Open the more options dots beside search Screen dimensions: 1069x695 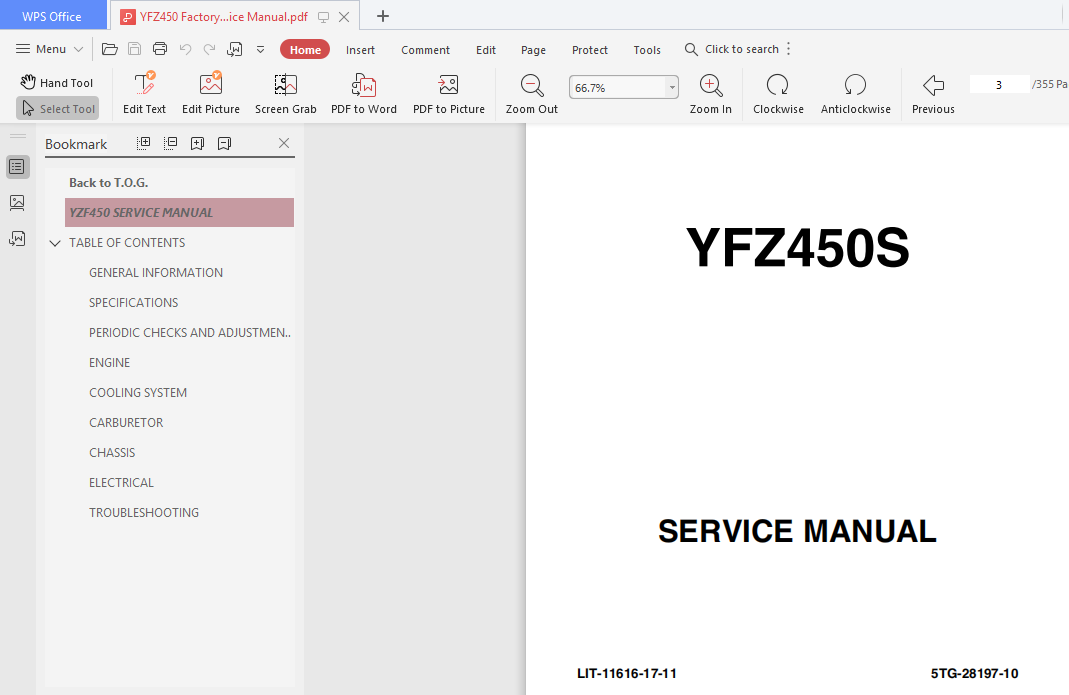(789, 49)
